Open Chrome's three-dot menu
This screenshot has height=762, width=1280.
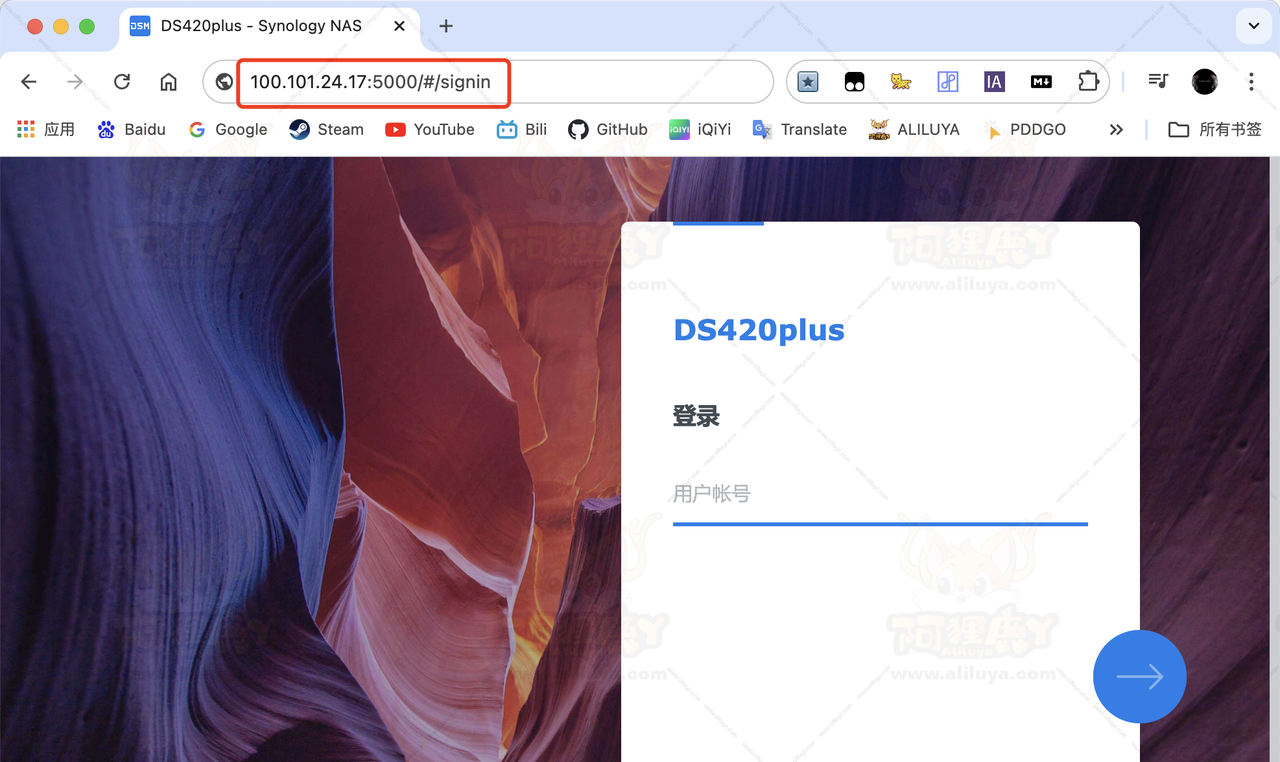coord(1251,82)
